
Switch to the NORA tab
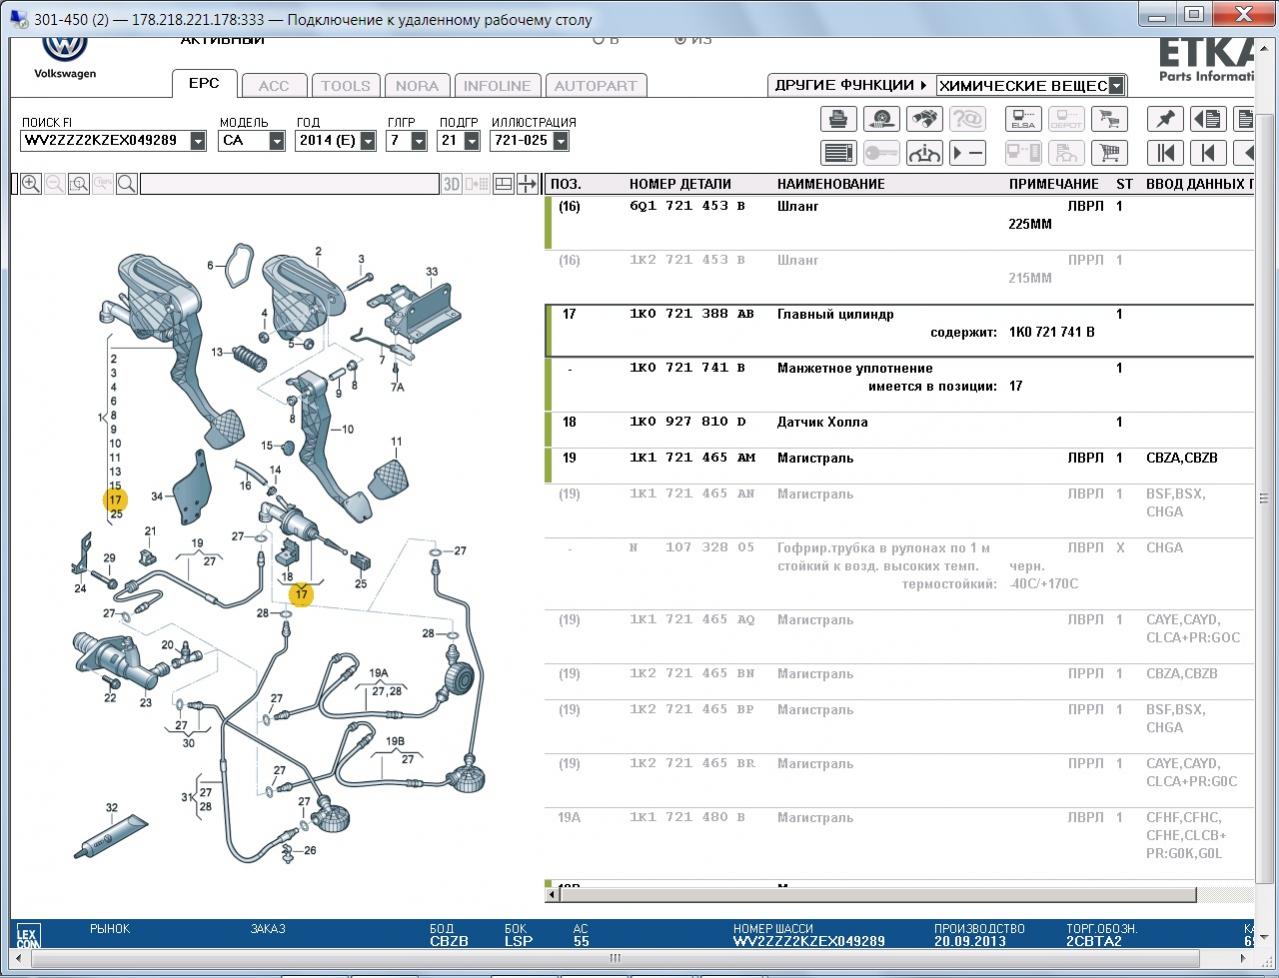point(417,86)
